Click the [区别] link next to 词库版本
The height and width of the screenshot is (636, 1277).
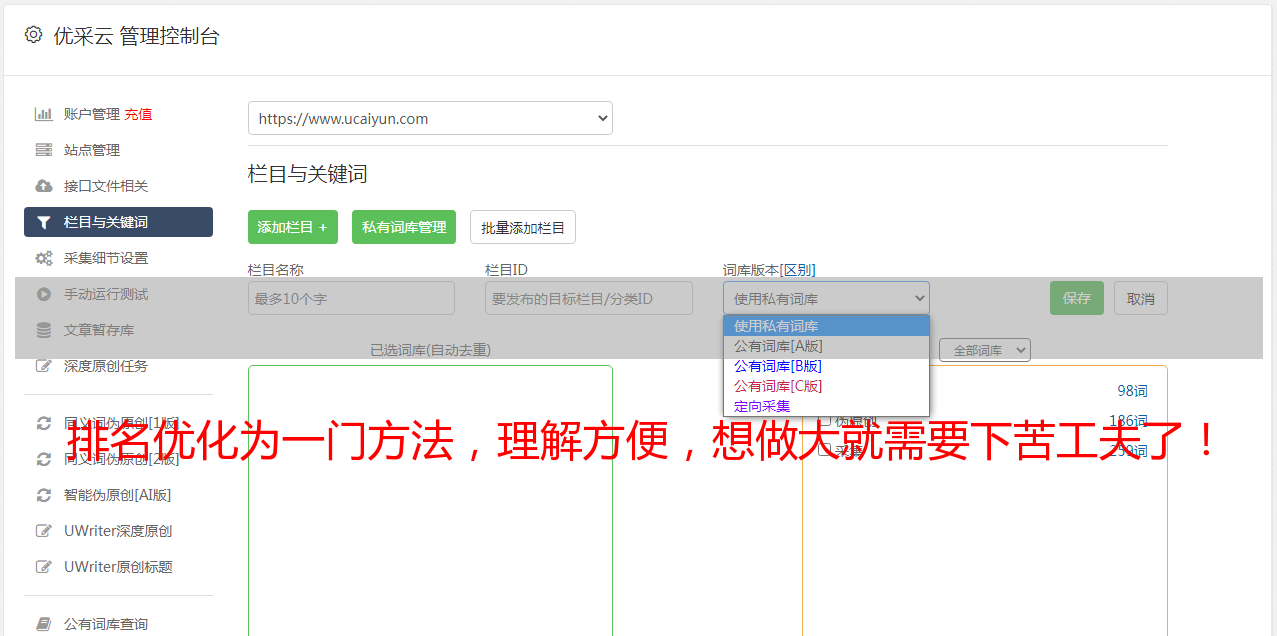tap(797, 270)
